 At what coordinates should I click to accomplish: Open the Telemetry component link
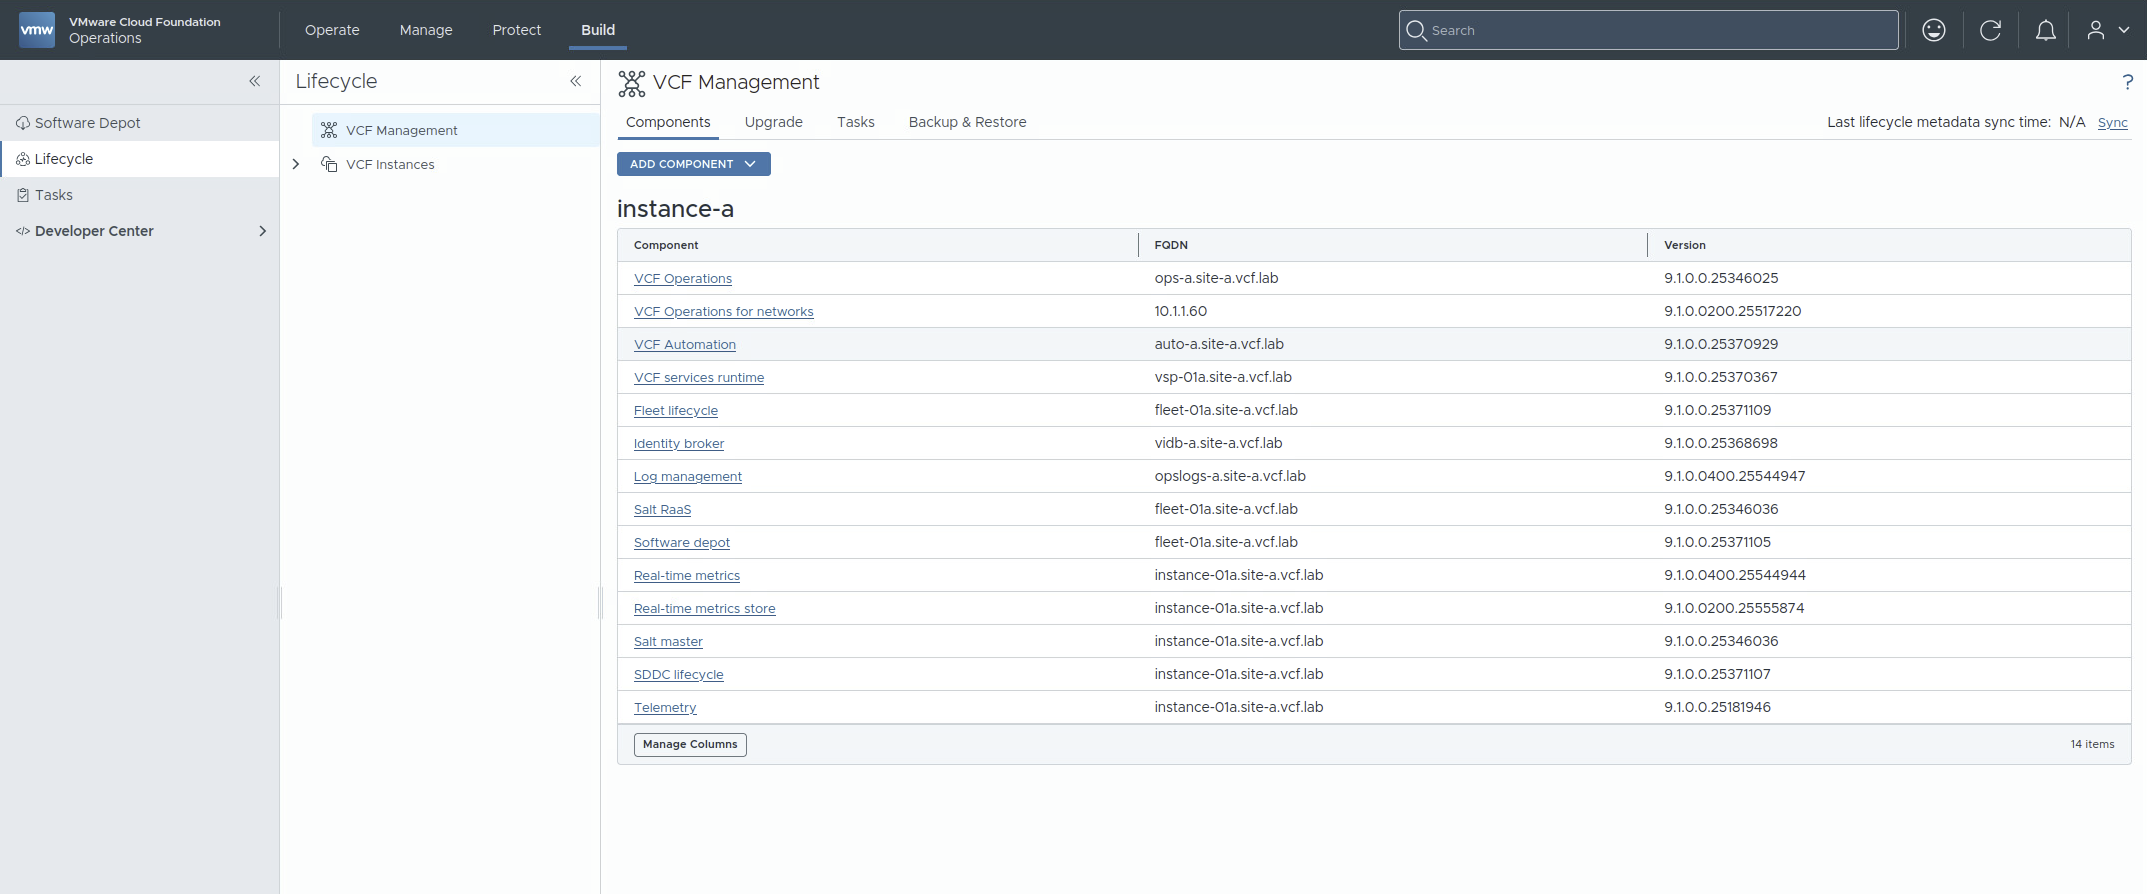click(665, 708)
